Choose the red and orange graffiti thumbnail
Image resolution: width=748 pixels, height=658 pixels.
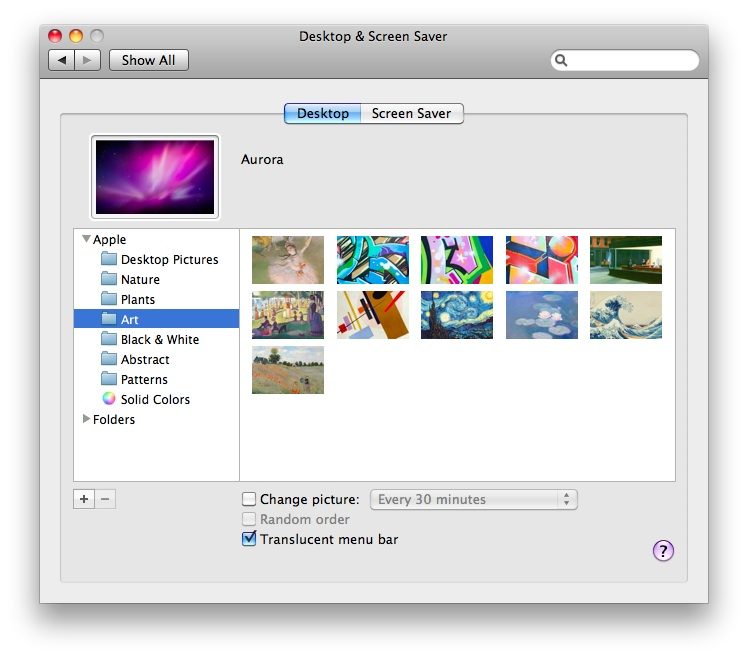pos(541,260)
